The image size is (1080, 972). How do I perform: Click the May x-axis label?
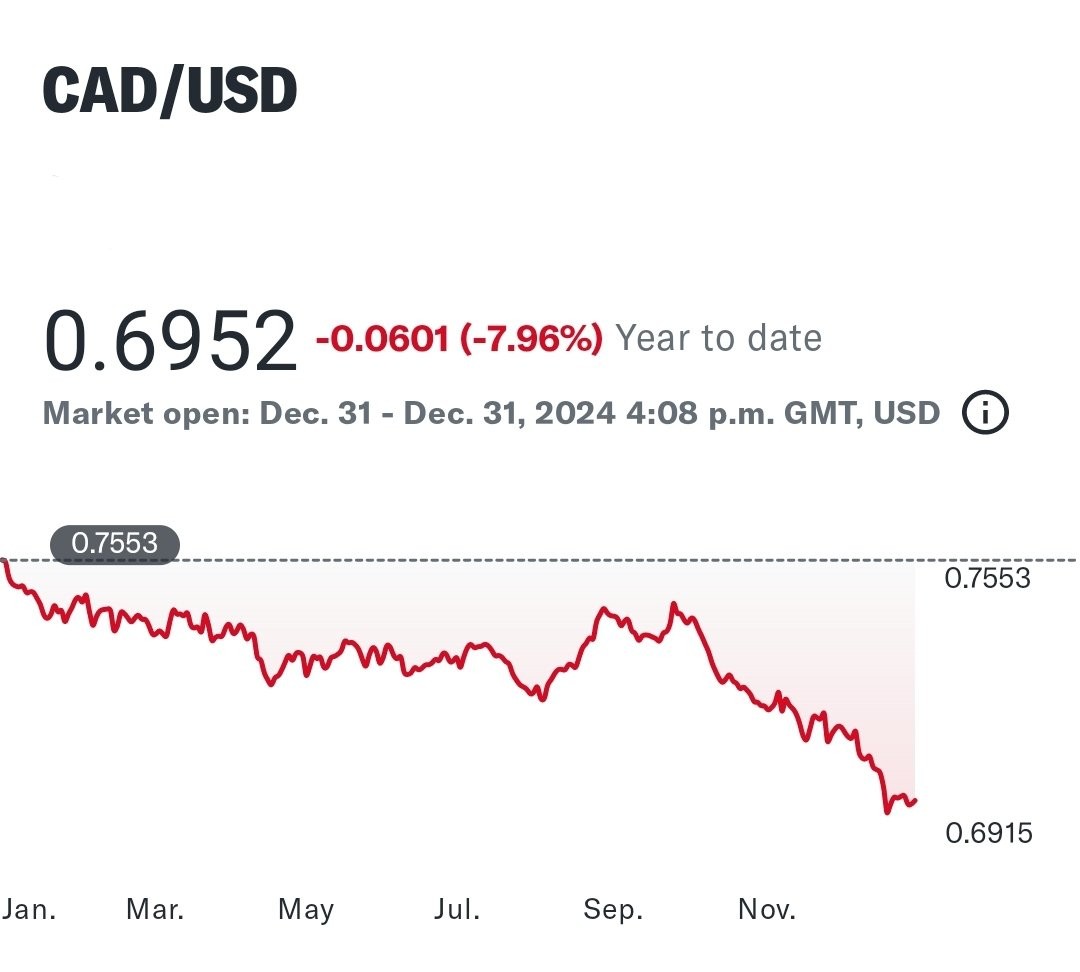(x=306, y=909)
